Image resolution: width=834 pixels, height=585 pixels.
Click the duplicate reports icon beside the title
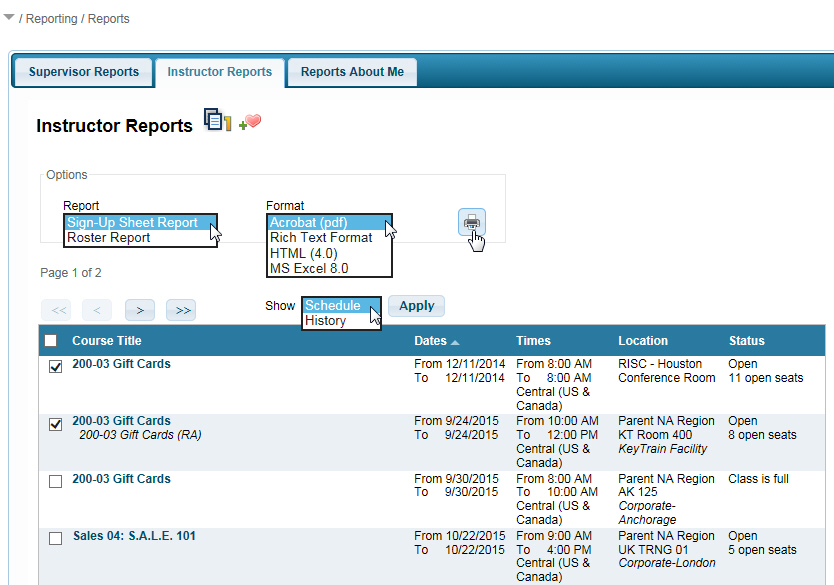pyautogui.click(x=216, y=120)
